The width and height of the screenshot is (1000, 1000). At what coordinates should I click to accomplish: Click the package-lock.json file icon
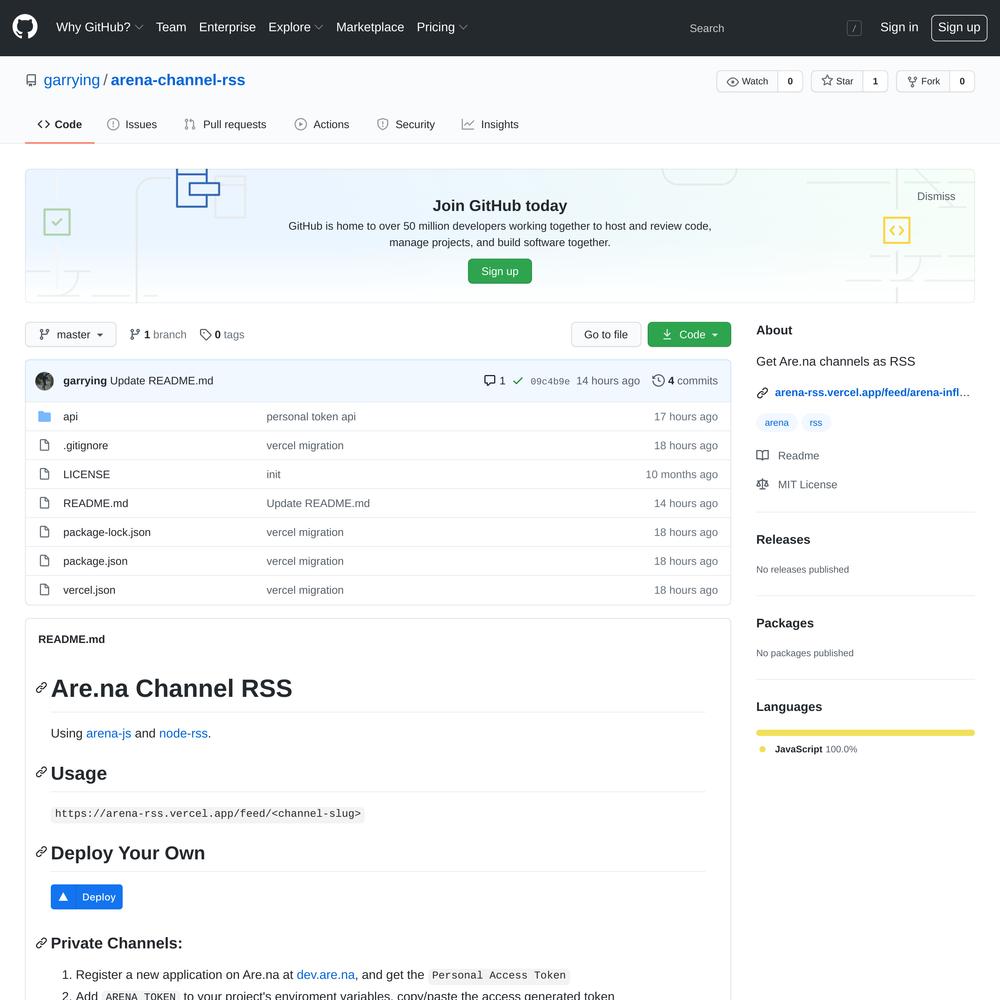(44, 532)
